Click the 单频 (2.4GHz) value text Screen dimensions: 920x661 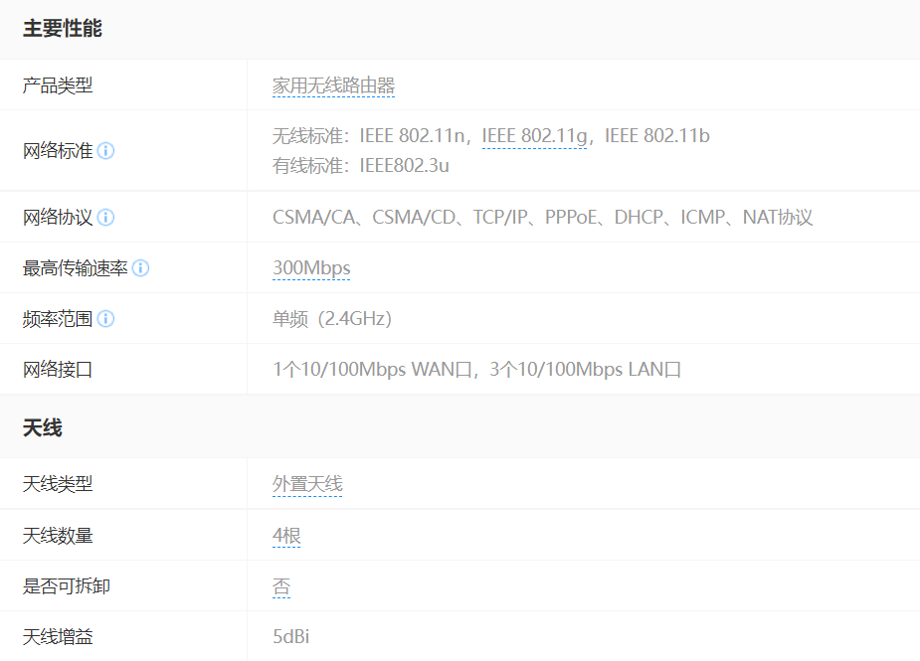[x=332, y=319]
